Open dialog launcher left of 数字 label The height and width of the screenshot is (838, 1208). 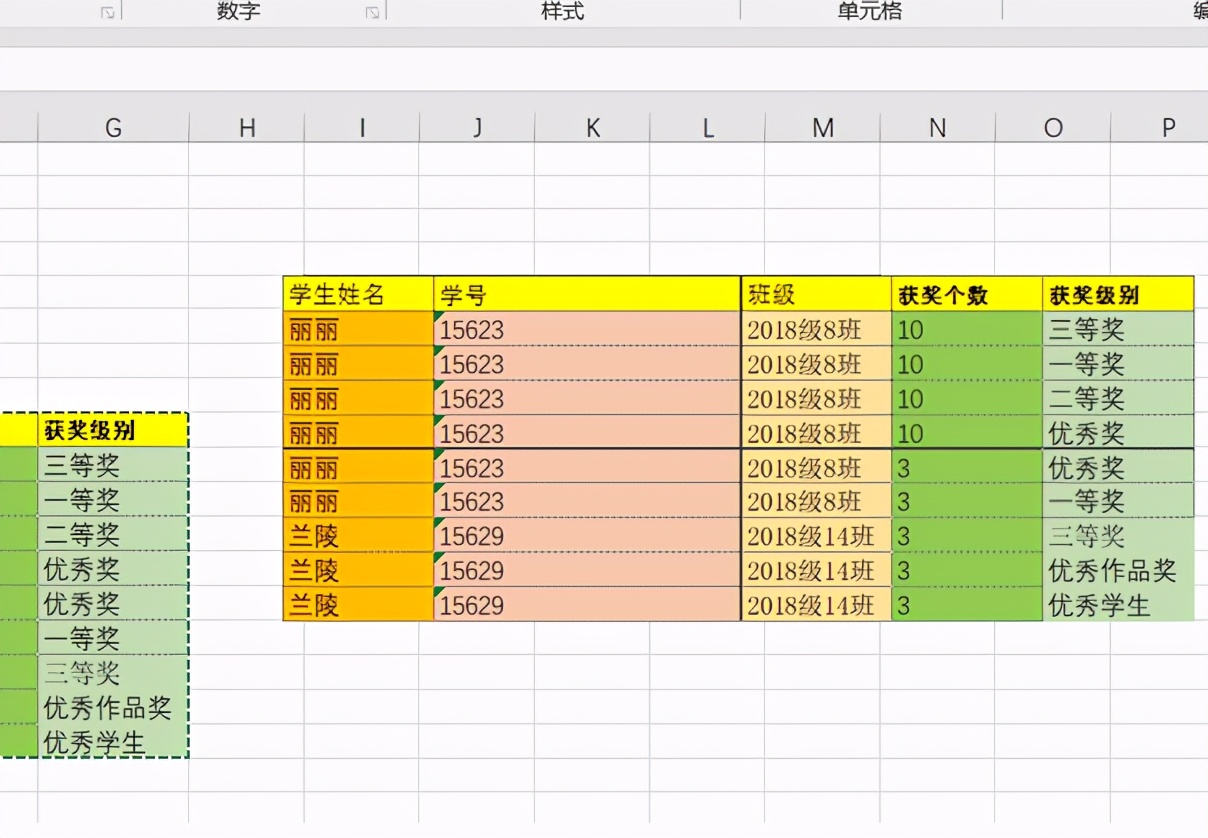108,13
